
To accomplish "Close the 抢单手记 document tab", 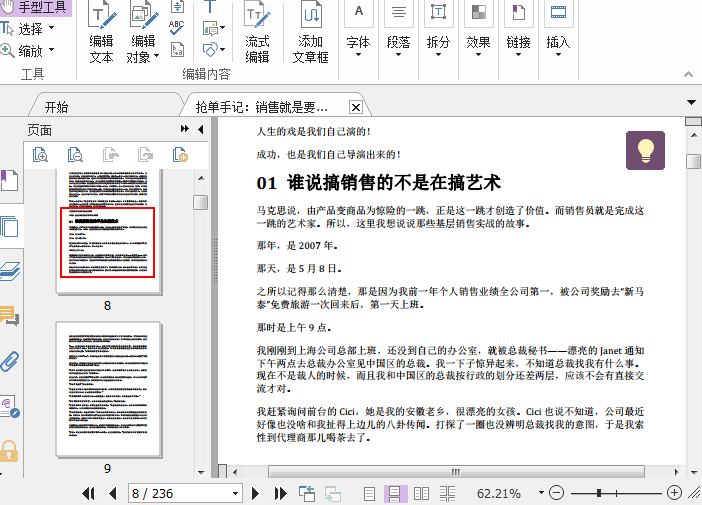I will (355, 107).
